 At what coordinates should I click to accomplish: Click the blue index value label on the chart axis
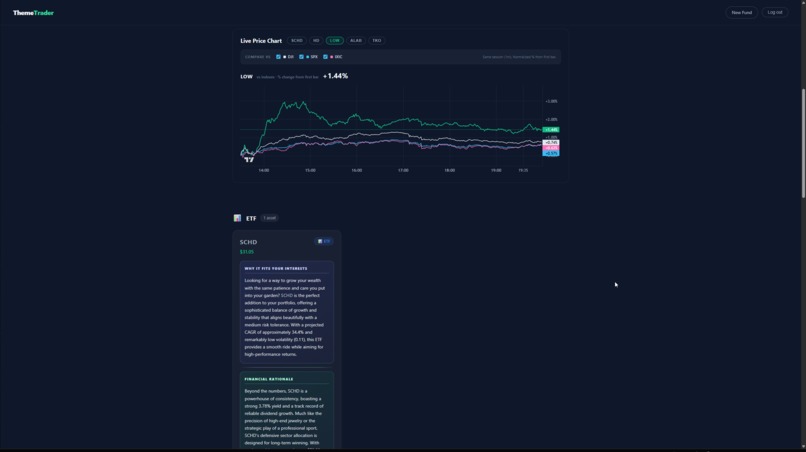551,153
